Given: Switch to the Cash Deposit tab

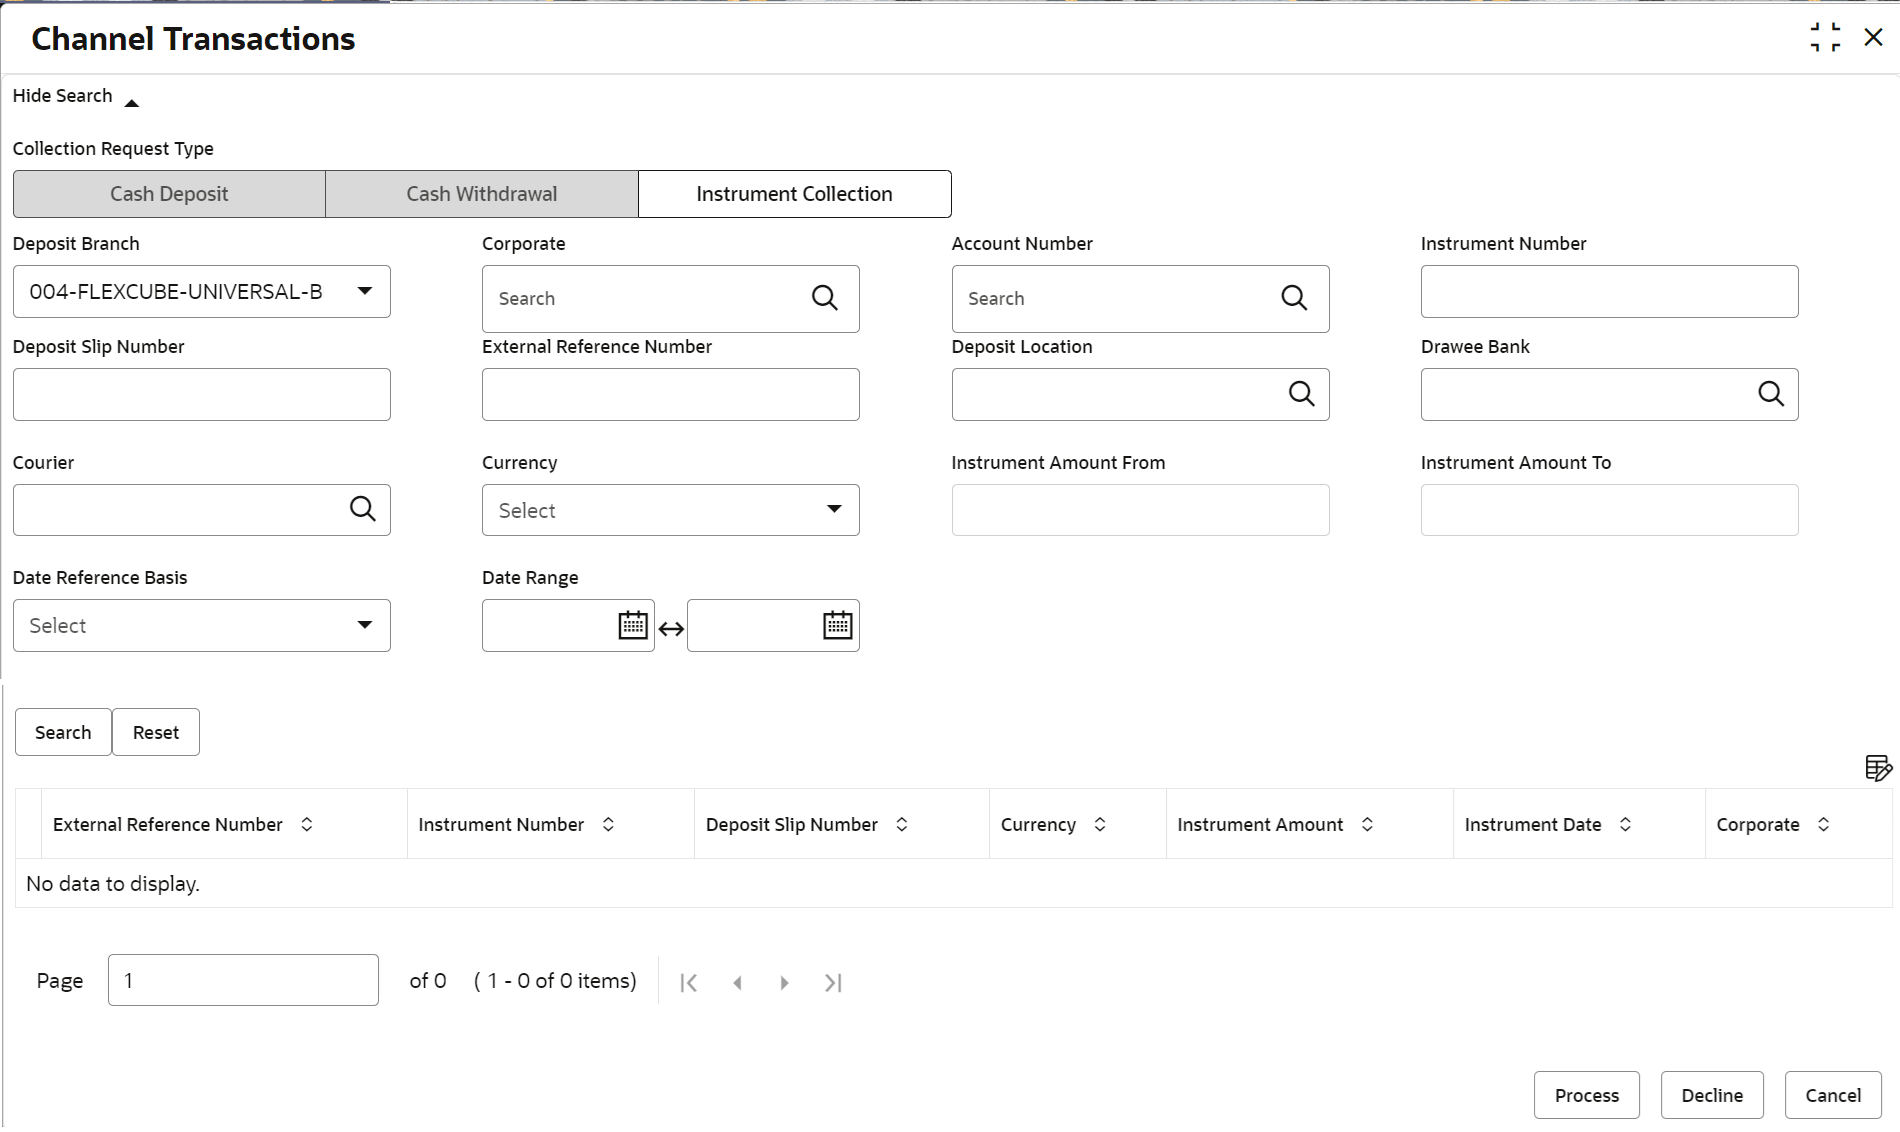Looking at the screenshot, I should (x=169, y=194).
